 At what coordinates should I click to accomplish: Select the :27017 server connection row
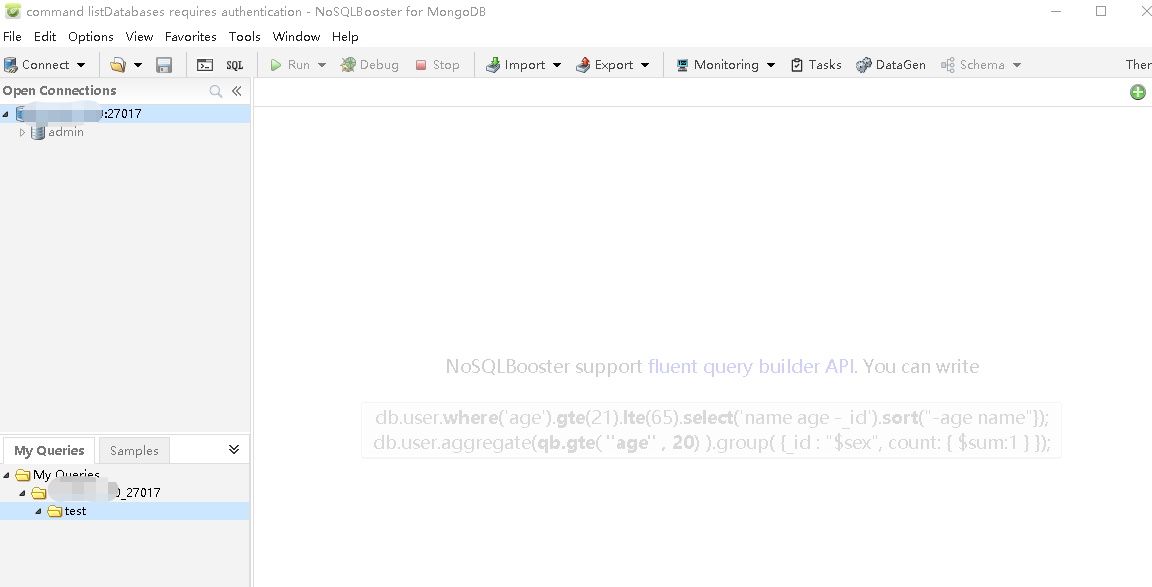[x=125, y=114]
